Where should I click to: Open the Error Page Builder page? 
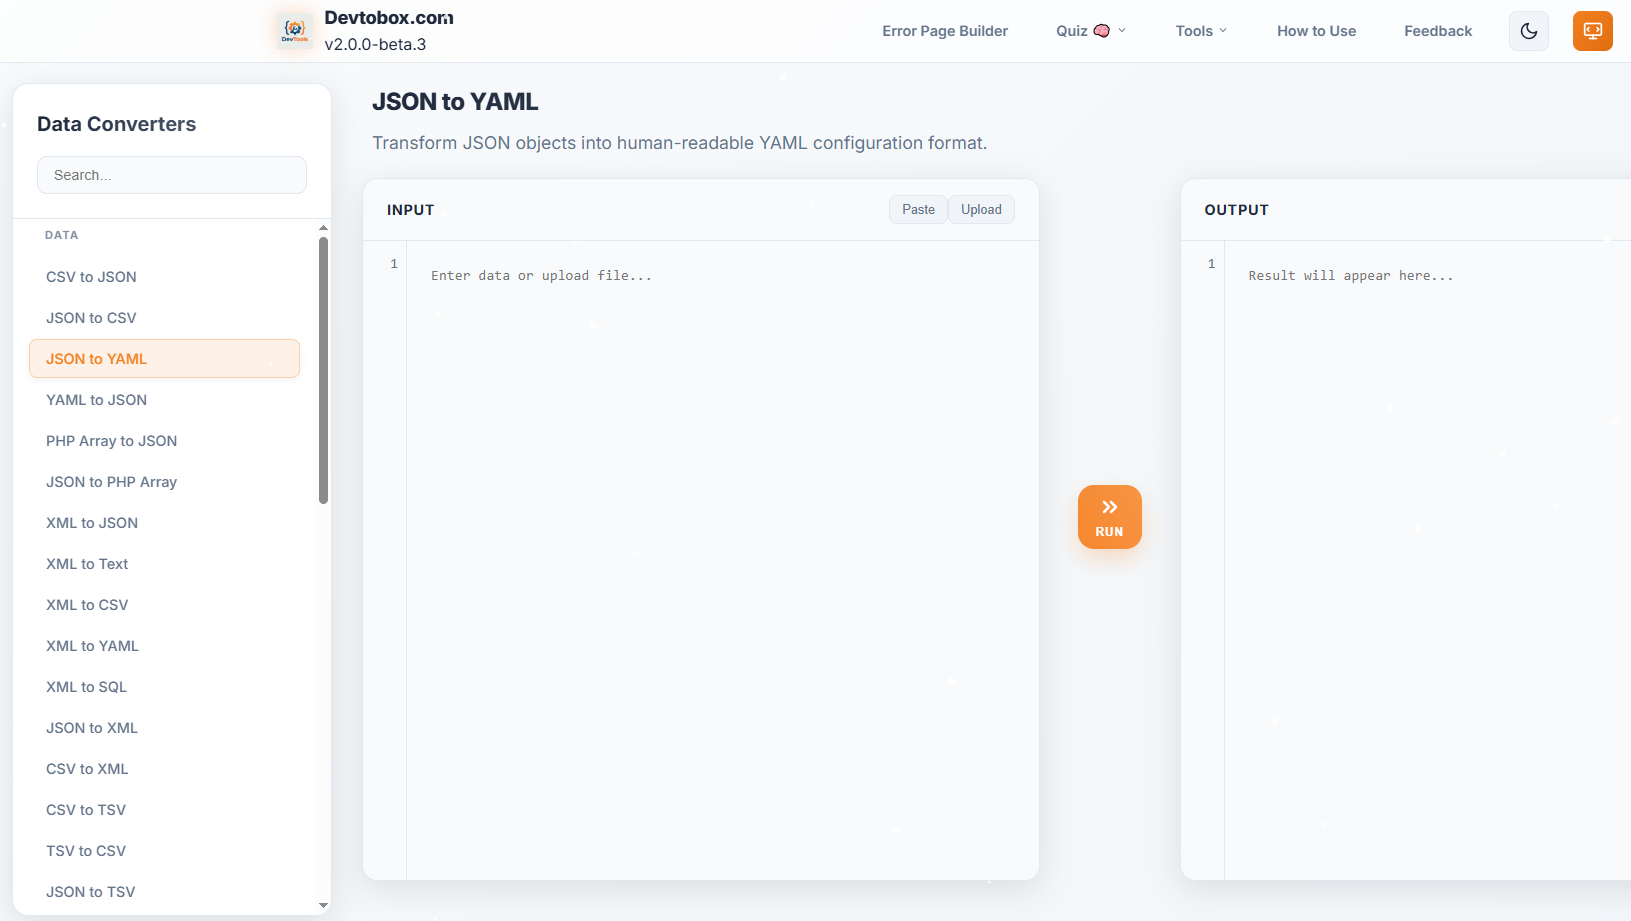coord(944,31)
